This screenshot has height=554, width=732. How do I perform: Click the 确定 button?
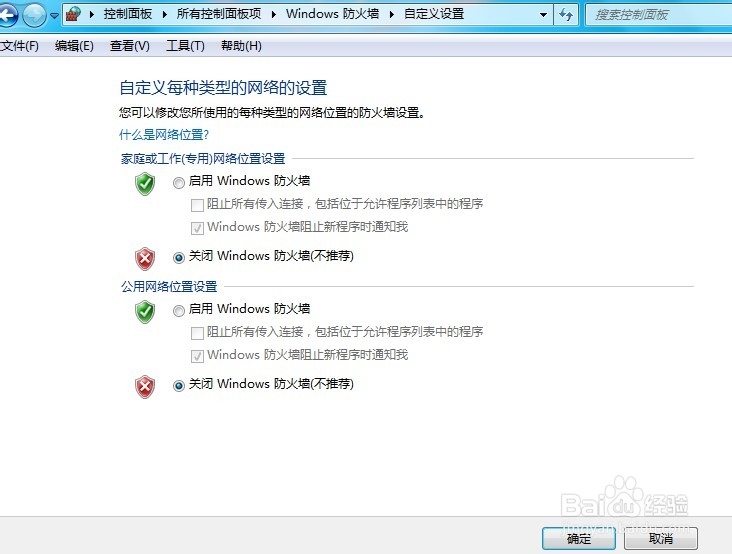point(579,539)
